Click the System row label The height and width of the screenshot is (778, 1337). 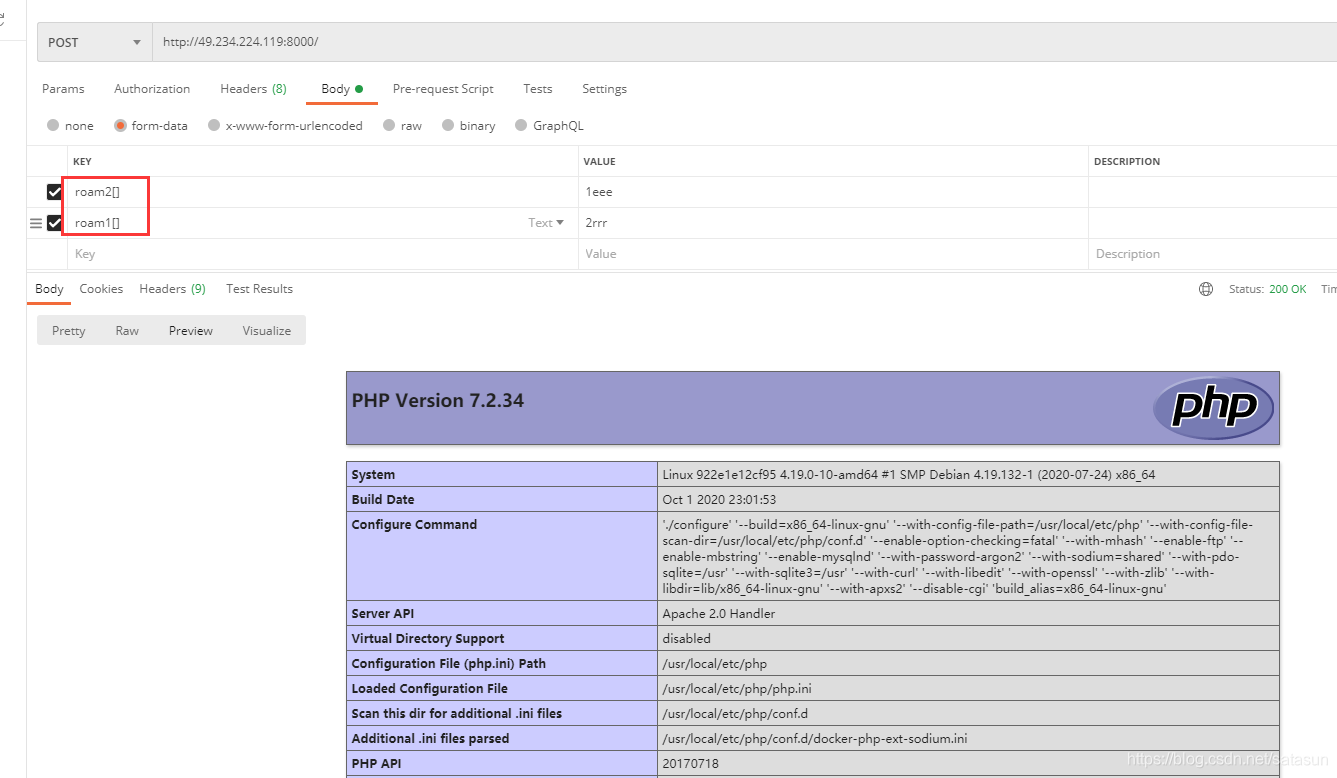pyautogui.click(x=373, y=475)
